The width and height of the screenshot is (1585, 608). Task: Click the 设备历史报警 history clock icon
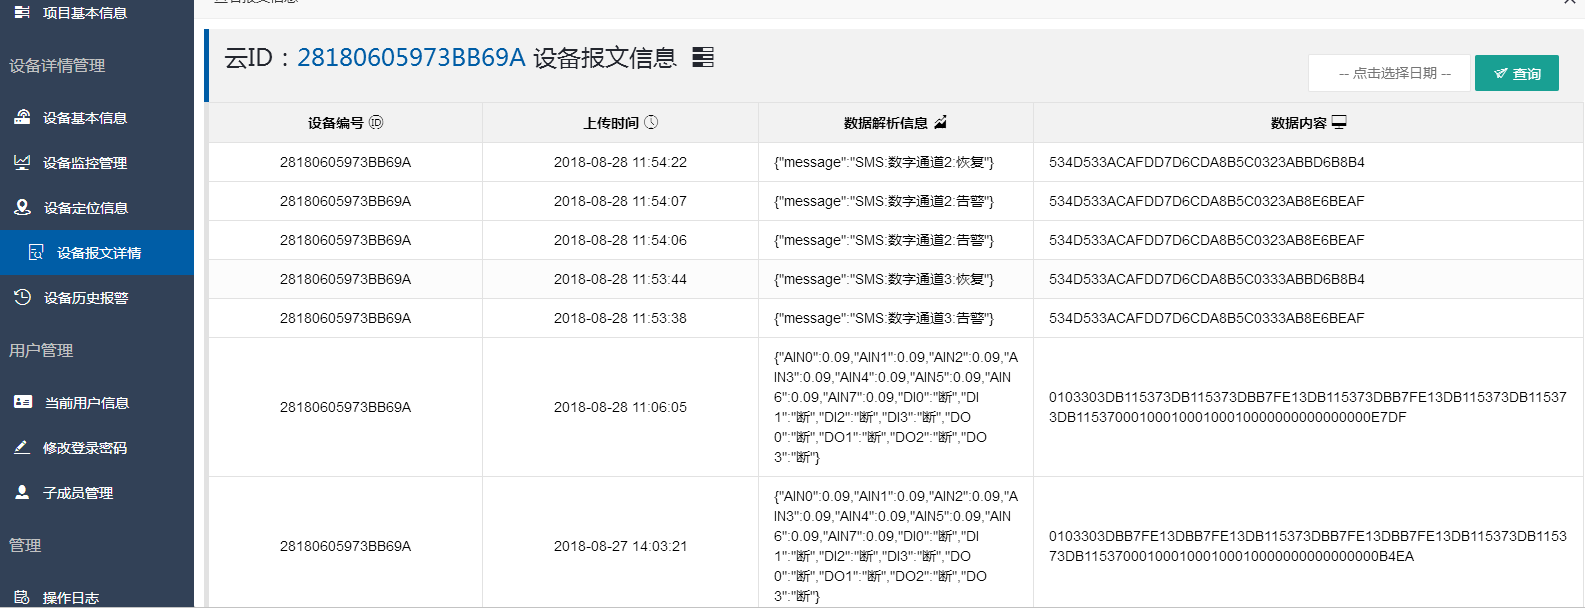pyautogui.click(x=22, y=297)
